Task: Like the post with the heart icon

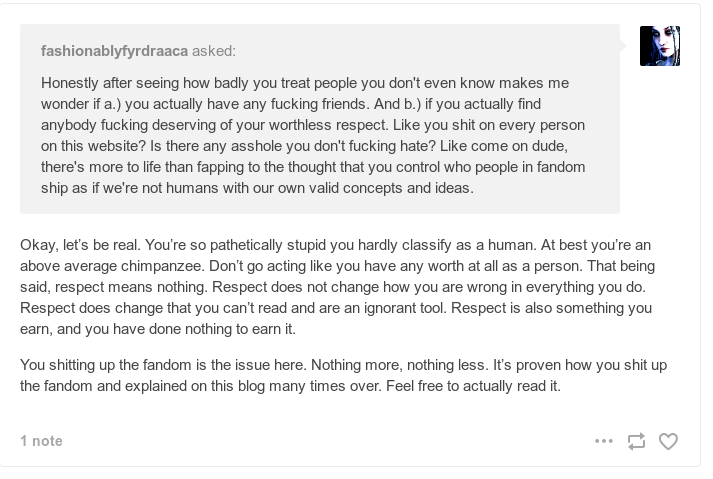Action: point(668,441)
